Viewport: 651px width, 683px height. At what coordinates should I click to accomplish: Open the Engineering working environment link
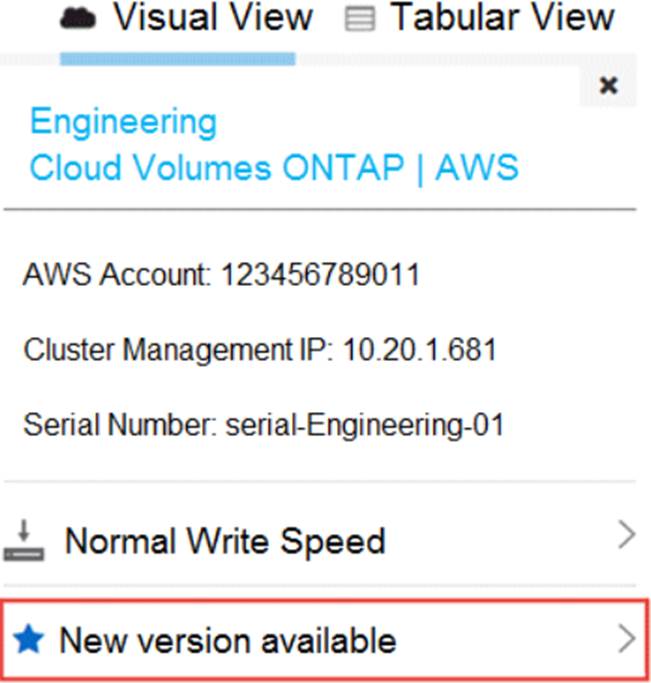click(123, 122)
